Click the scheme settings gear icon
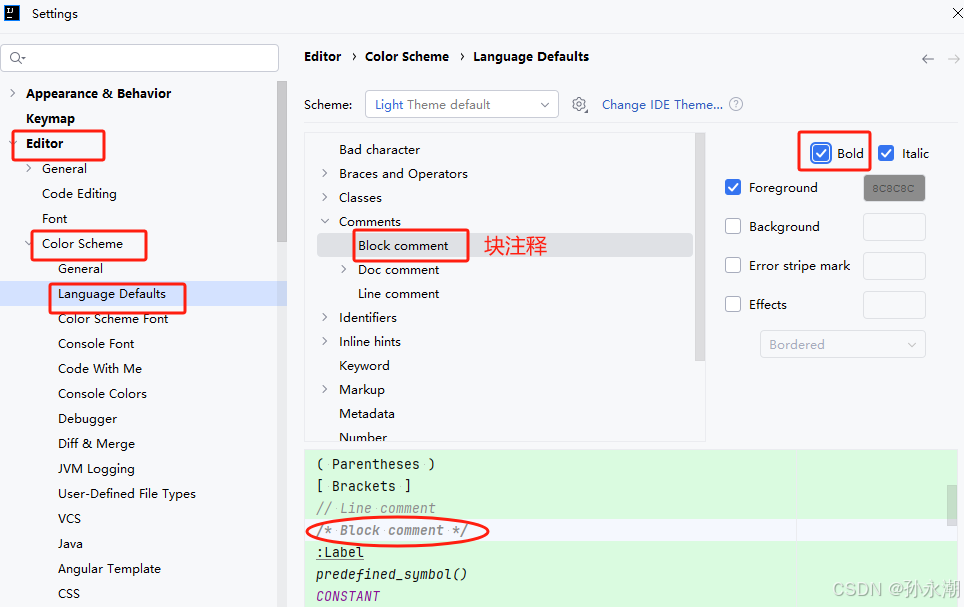This screenshot has height=607, width=964. (x=579, y=105)
